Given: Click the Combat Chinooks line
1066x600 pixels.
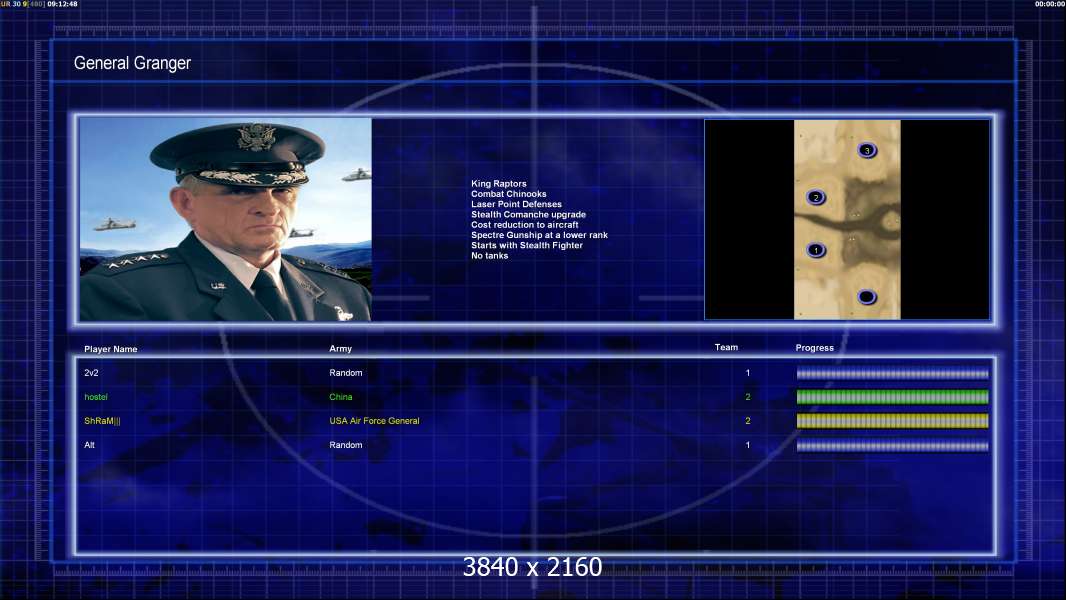Looking at the screenshot, I should tap(509, 194).
